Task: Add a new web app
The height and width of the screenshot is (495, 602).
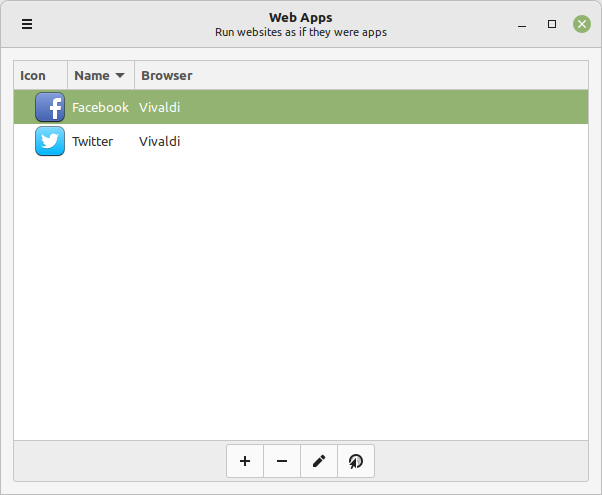Action: [245, 461]
